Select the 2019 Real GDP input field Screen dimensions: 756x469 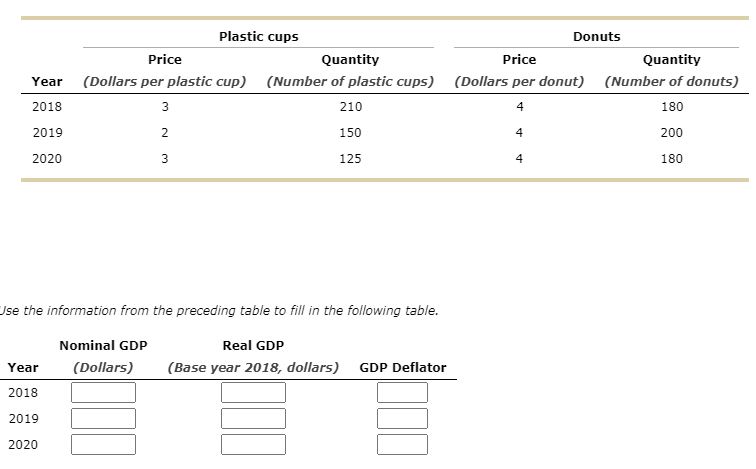(253, 418)
